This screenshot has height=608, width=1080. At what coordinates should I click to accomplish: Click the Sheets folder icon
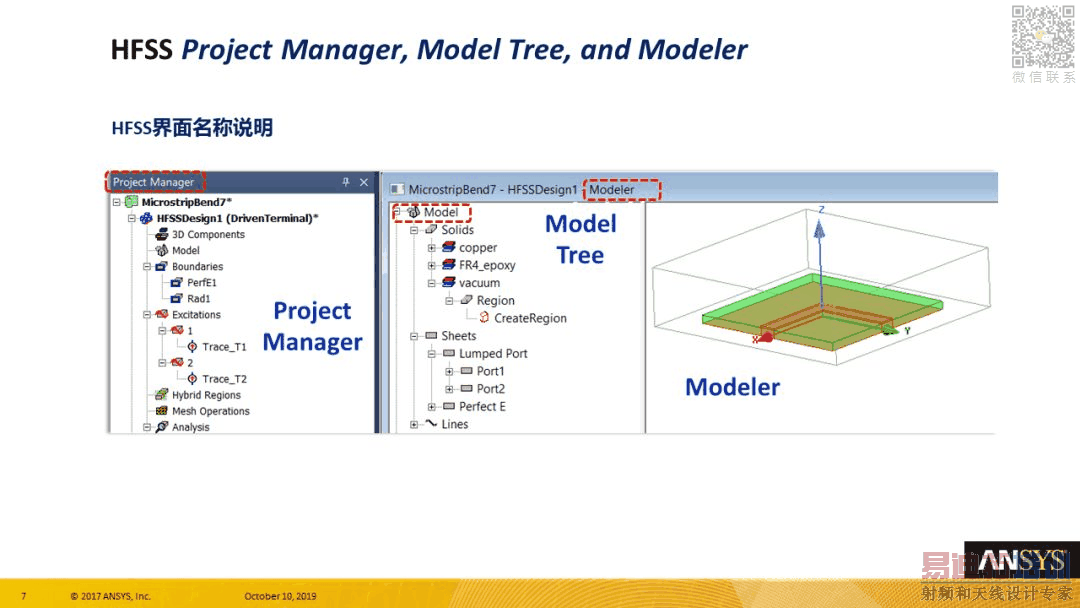431,335
